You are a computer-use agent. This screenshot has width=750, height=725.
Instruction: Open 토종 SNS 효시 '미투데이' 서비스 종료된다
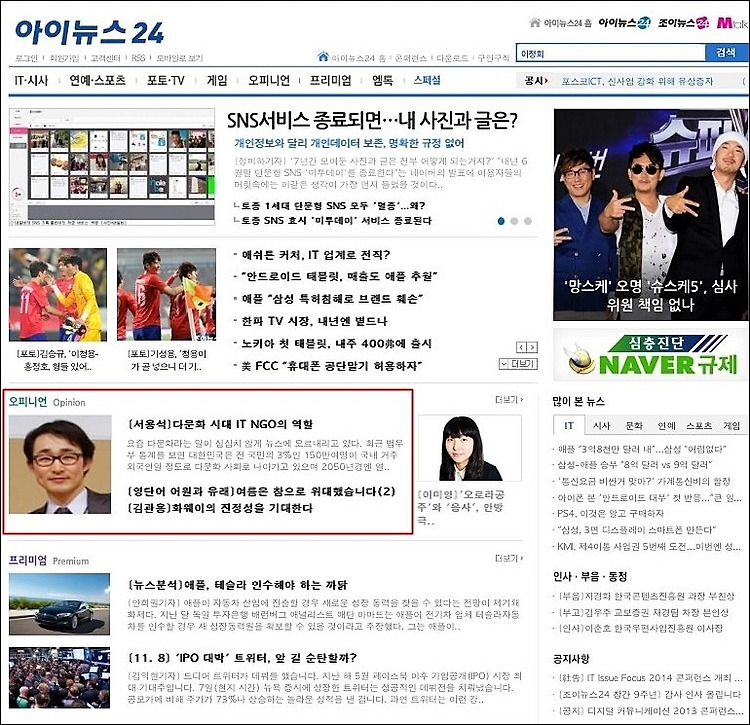337,220
